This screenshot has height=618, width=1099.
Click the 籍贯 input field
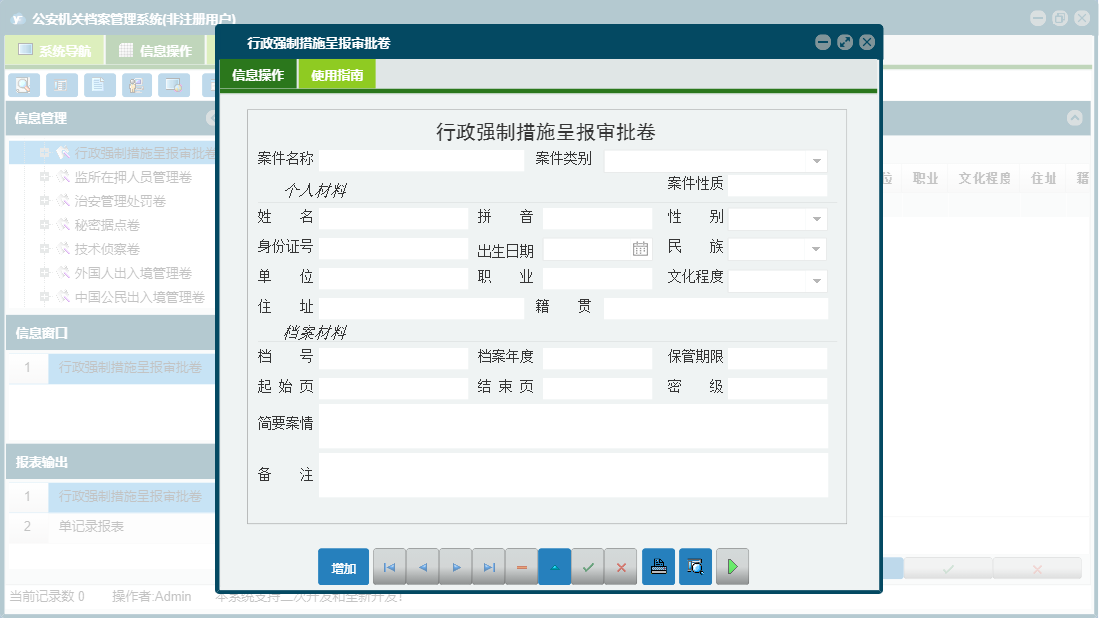pyautogui.click(x=716, y=308)
